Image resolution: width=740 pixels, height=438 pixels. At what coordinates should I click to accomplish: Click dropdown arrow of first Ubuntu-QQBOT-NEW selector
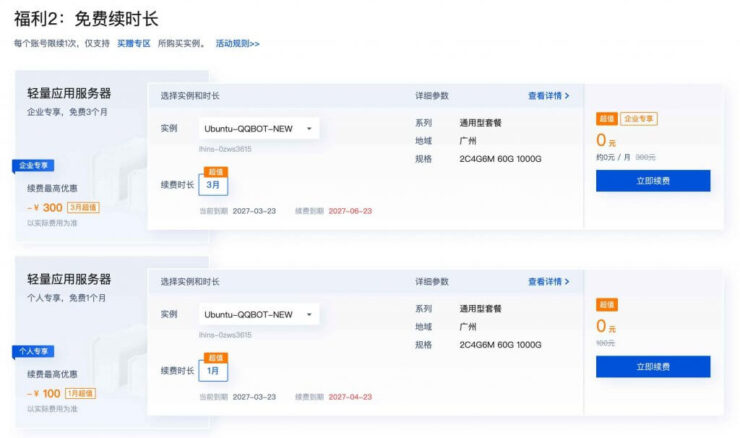[309, 128]
